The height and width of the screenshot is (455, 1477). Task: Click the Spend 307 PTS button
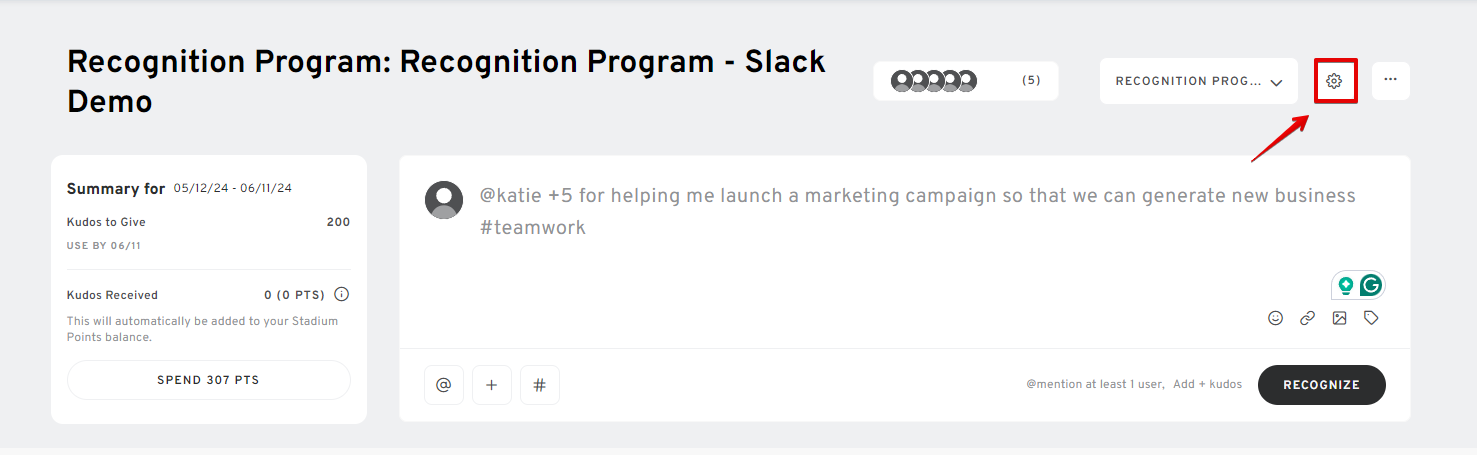pos(209,380)
